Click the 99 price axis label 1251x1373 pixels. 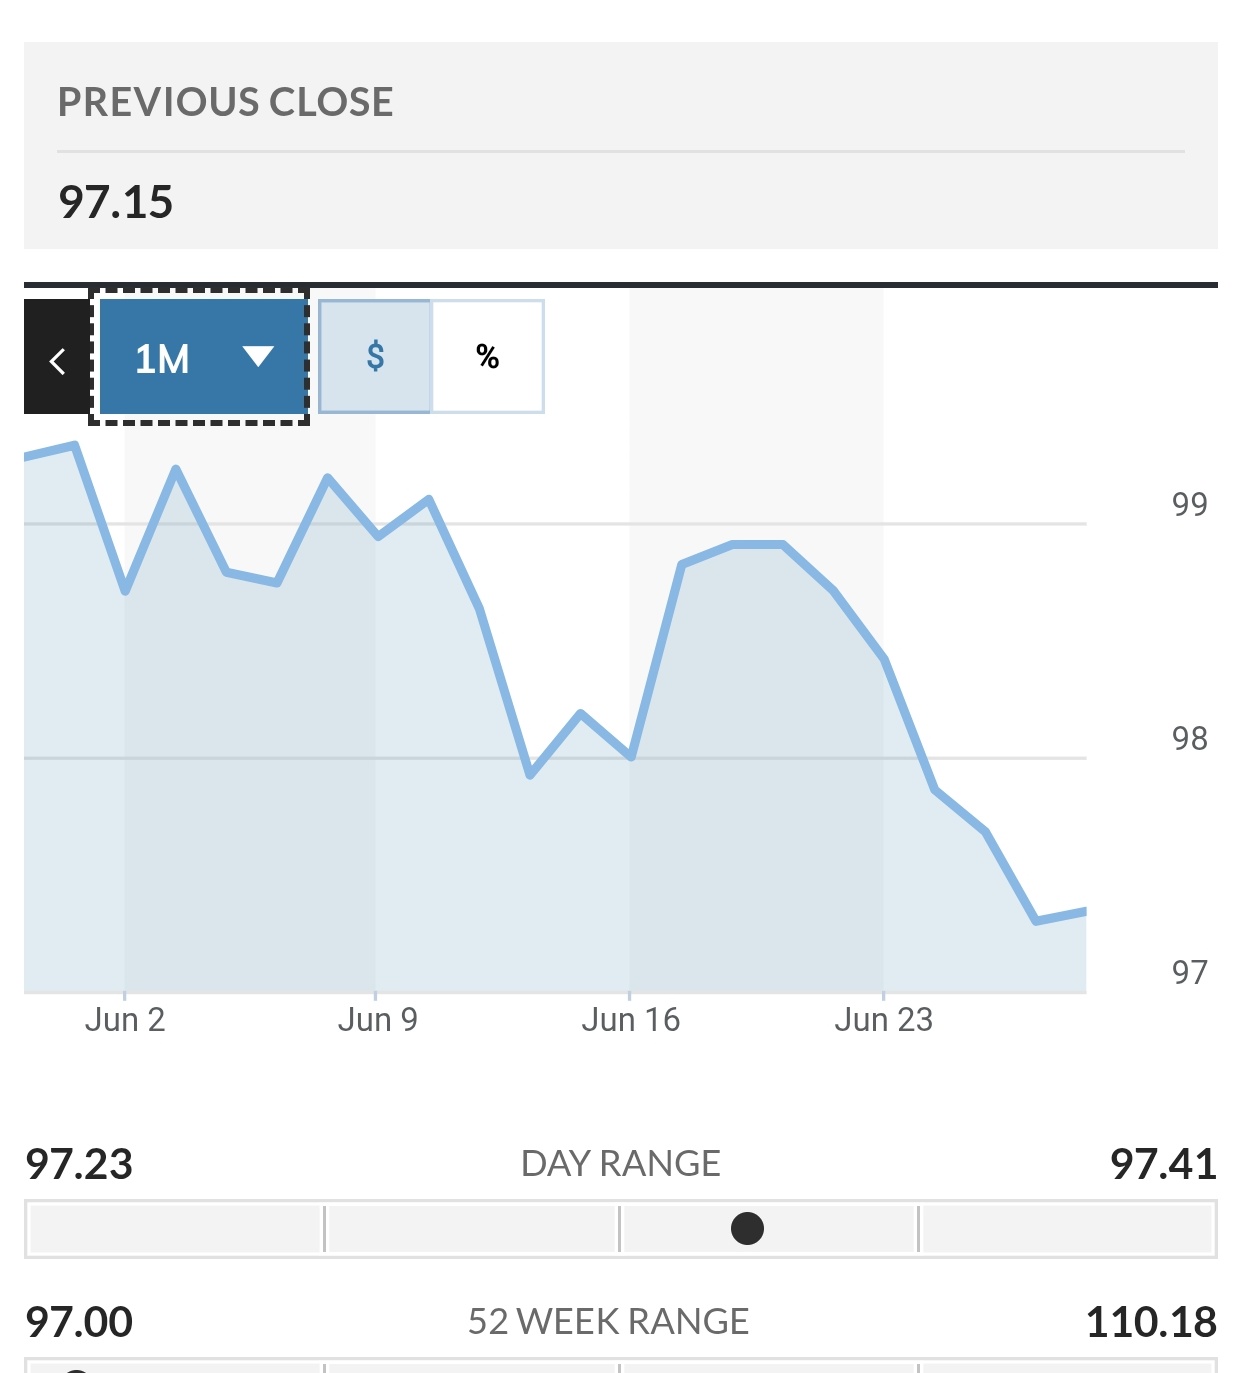point(1190,504)
